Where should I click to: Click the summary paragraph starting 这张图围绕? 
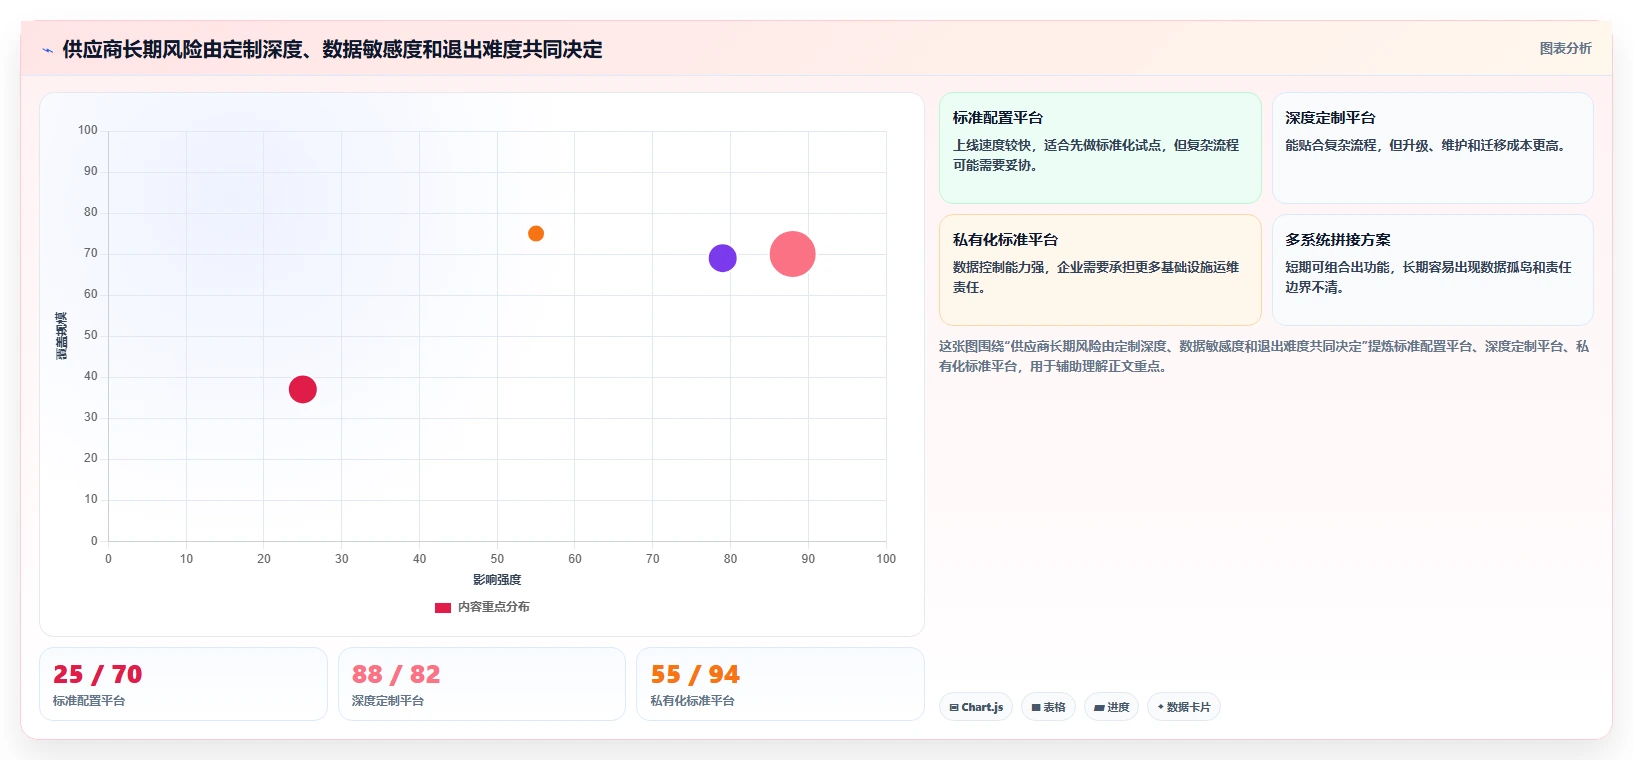[x=1264, y=356]
